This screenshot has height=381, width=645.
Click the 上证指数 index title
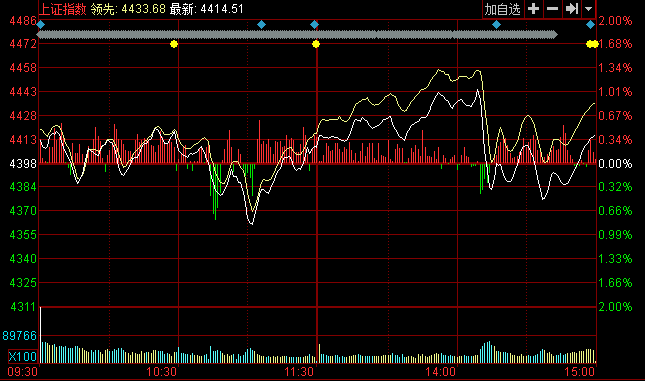tap(63, 9)
